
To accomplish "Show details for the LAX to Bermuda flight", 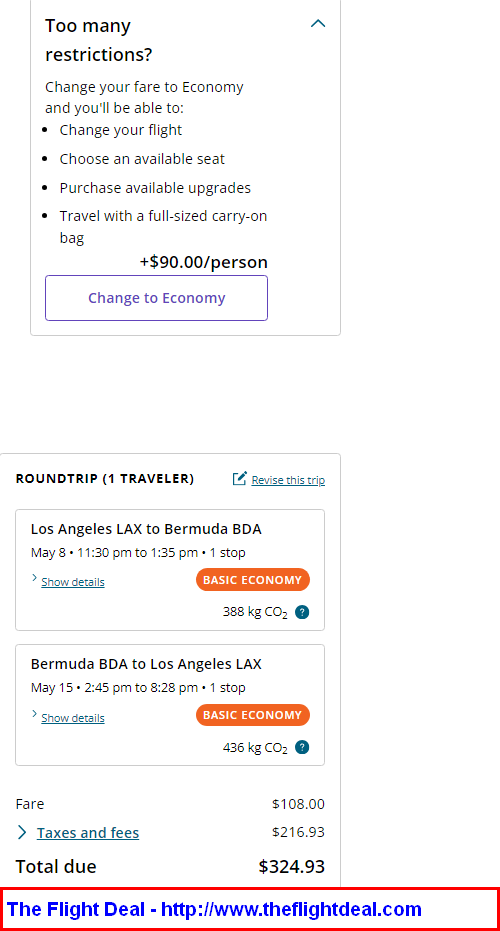I will (x=72, y=582).
